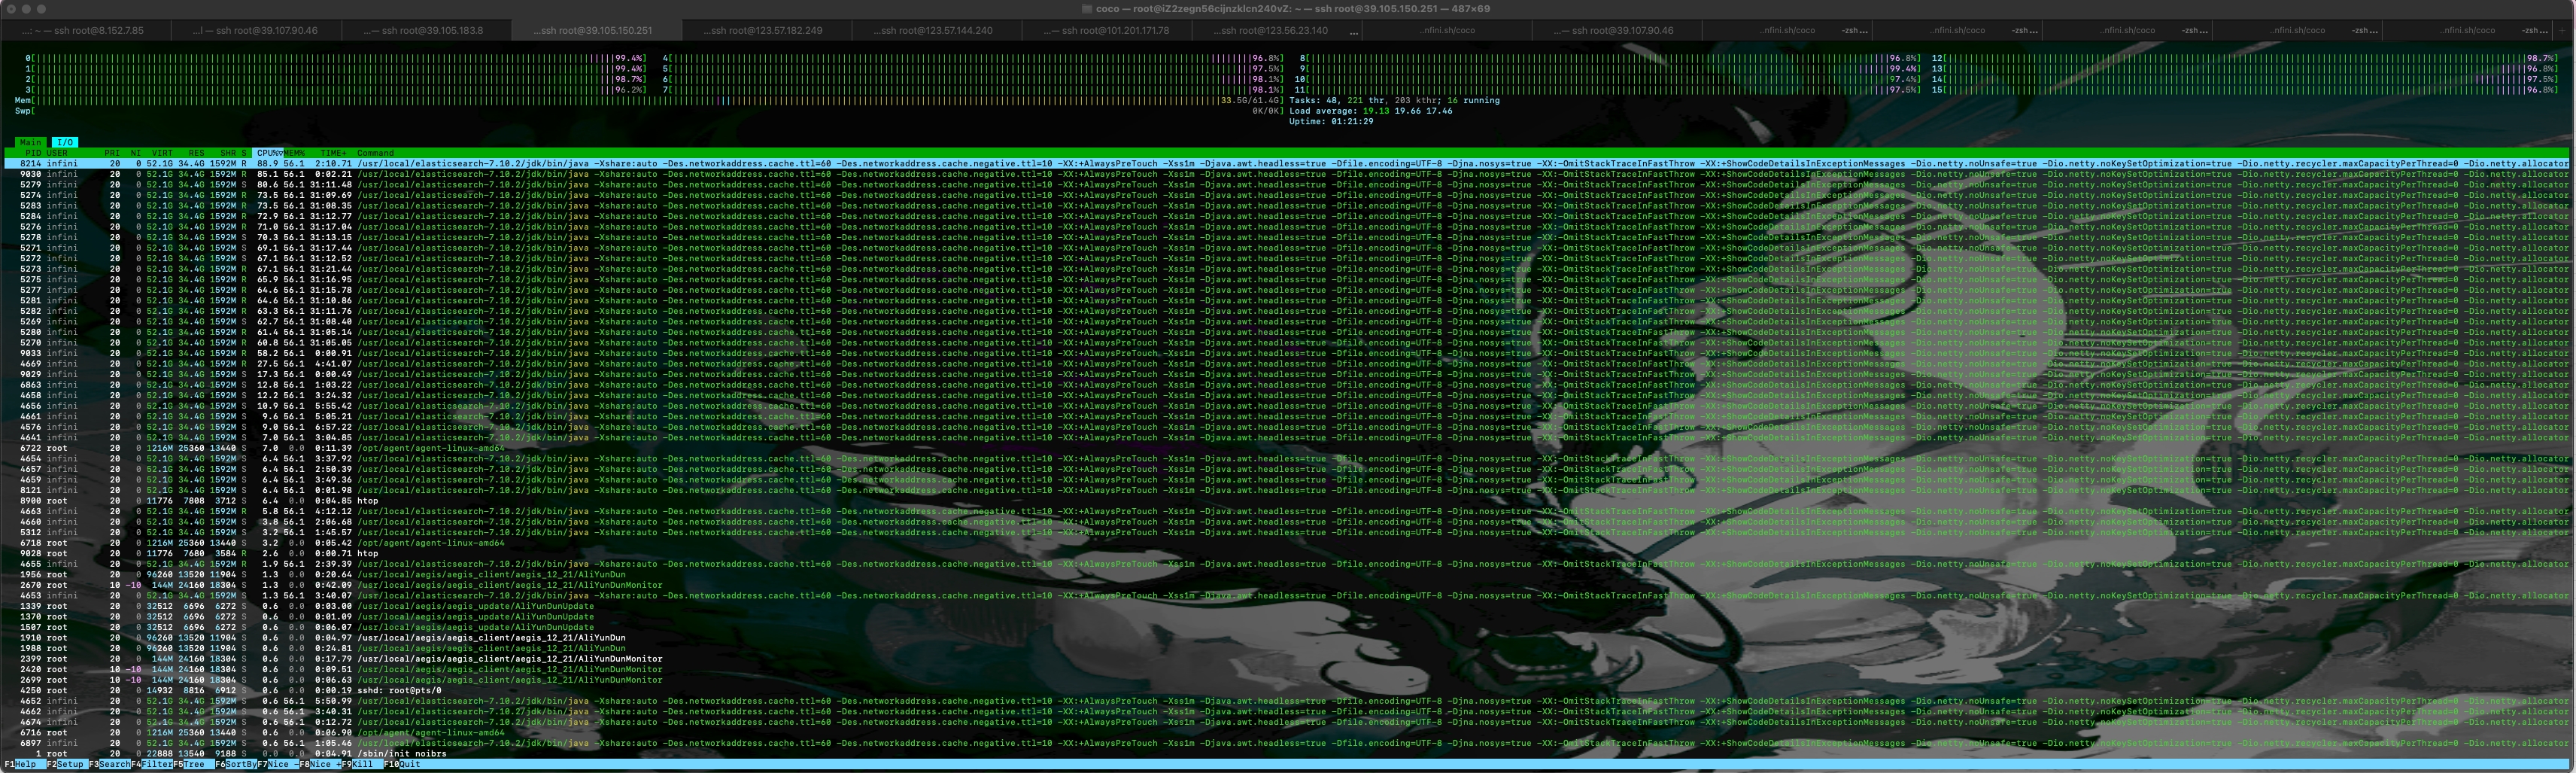Select process row with PID 9030

click(x=1287, y=174)
